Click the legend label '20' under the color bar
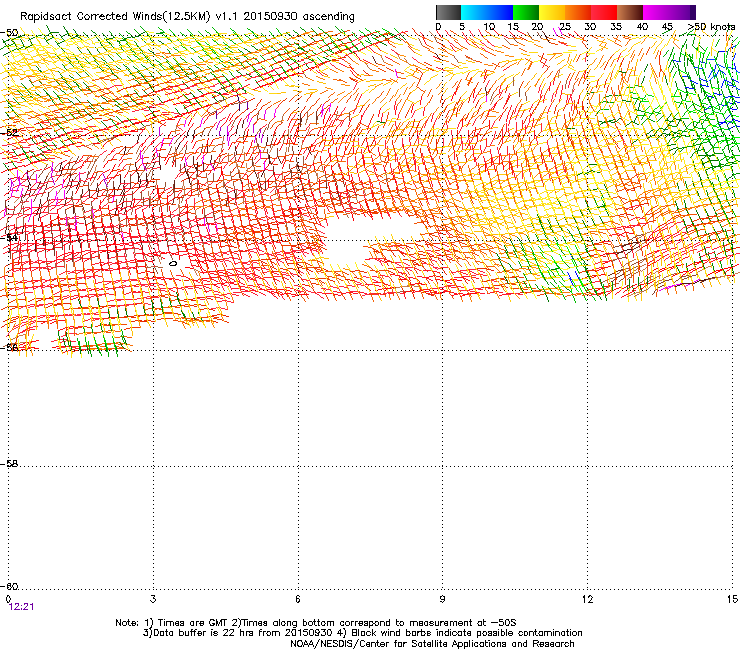This screenshot has height=650, width=740. pyautogui.click(x=537, y=27)
